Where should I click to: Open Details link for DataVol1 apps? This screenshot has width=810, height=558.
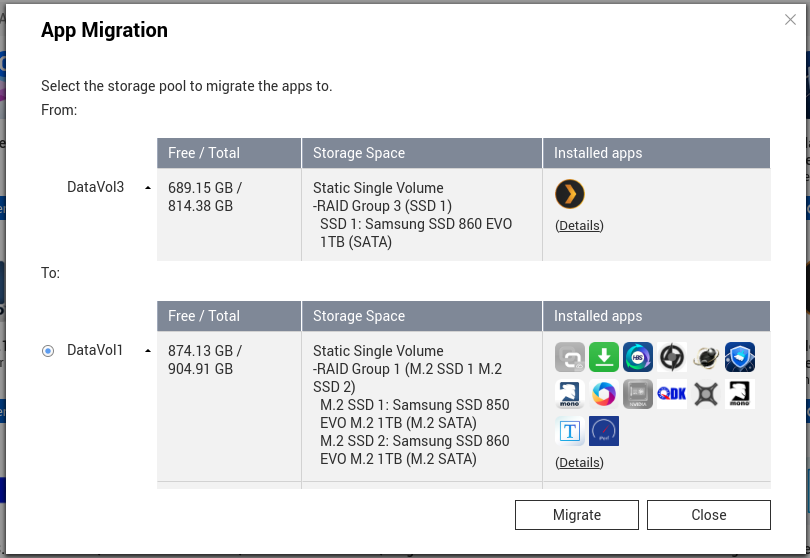[x=579, y=463]
